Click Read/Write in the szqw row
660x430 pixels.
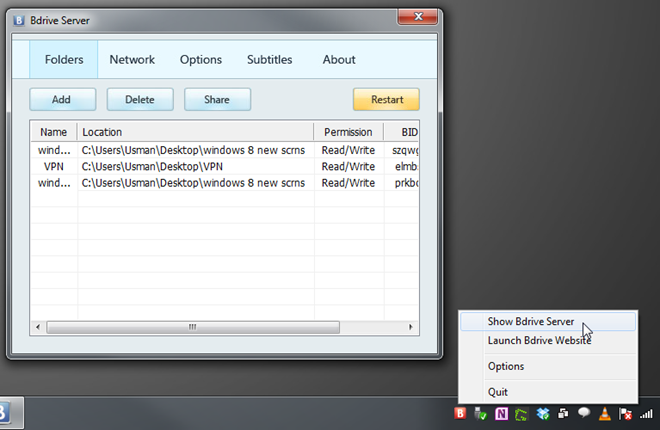(348, 150)
